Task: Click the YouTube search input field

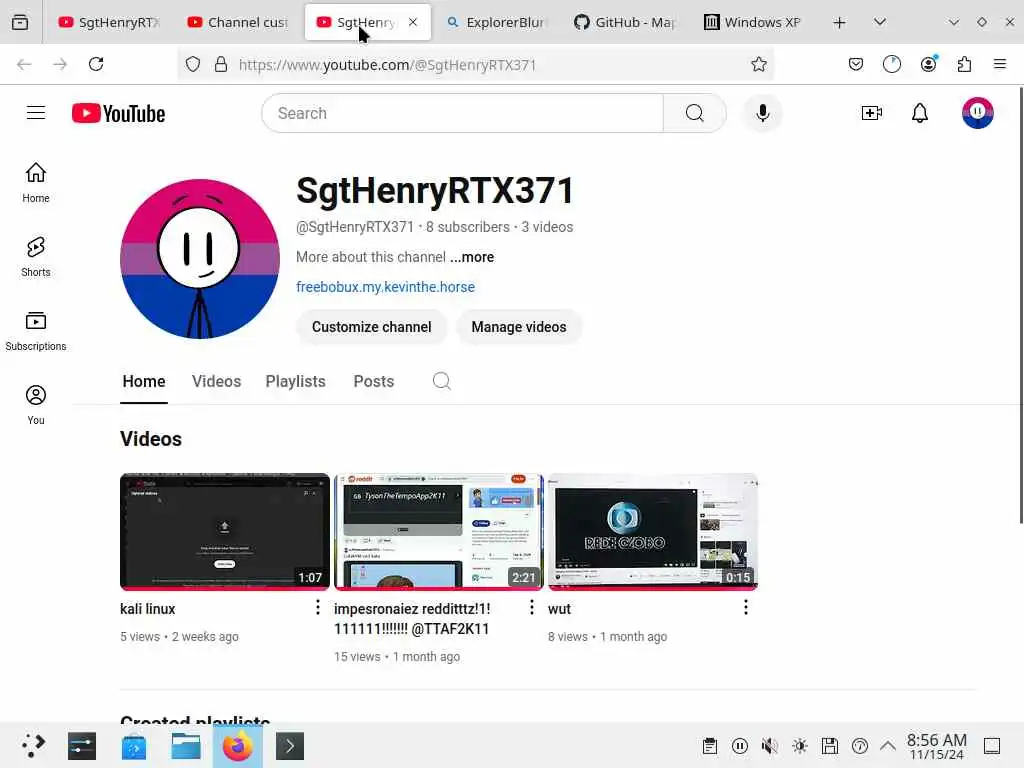Action: (462, 113)
